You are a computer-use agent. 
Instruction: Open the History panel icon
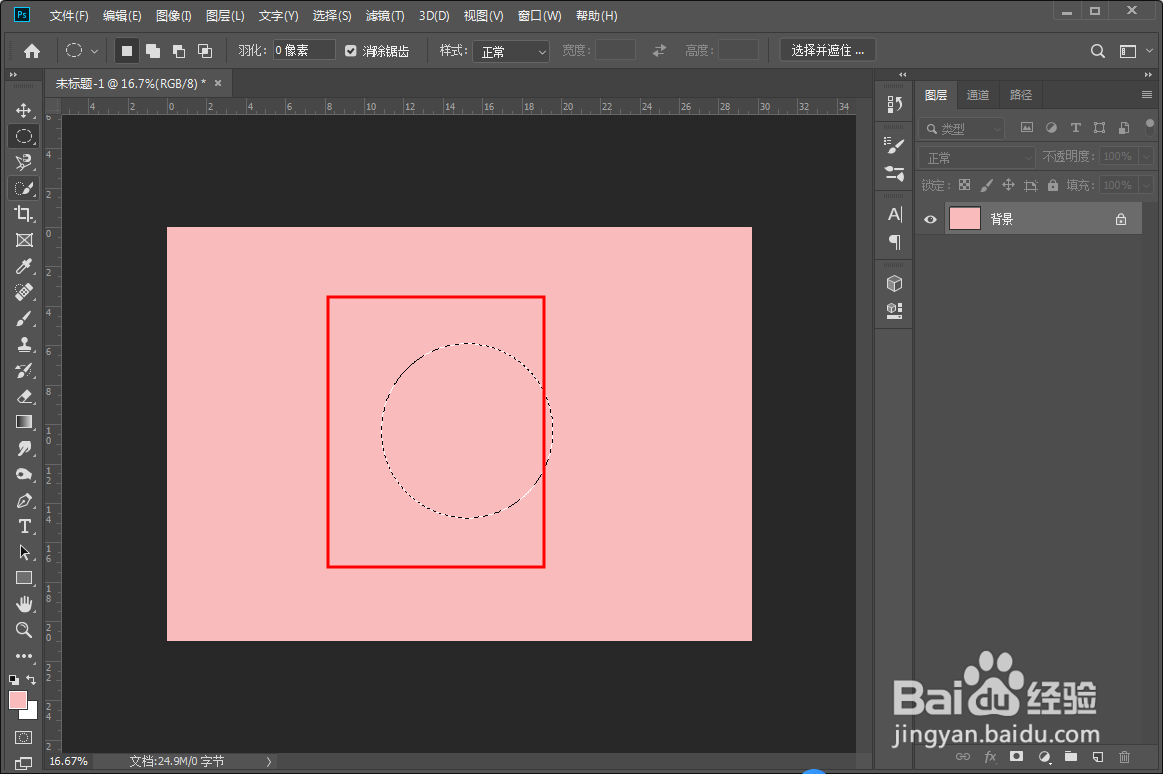(x=895, y=105)
